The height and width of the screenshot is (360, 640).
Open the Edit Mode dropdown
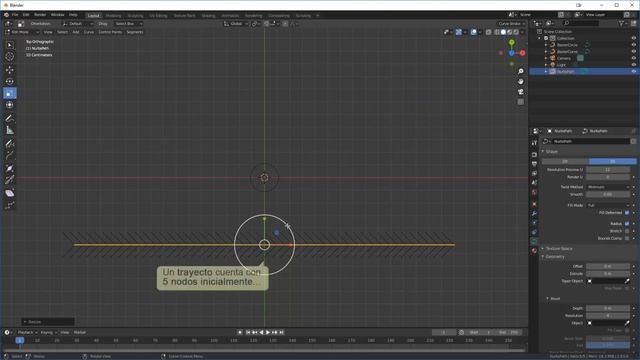pos(22,32)
